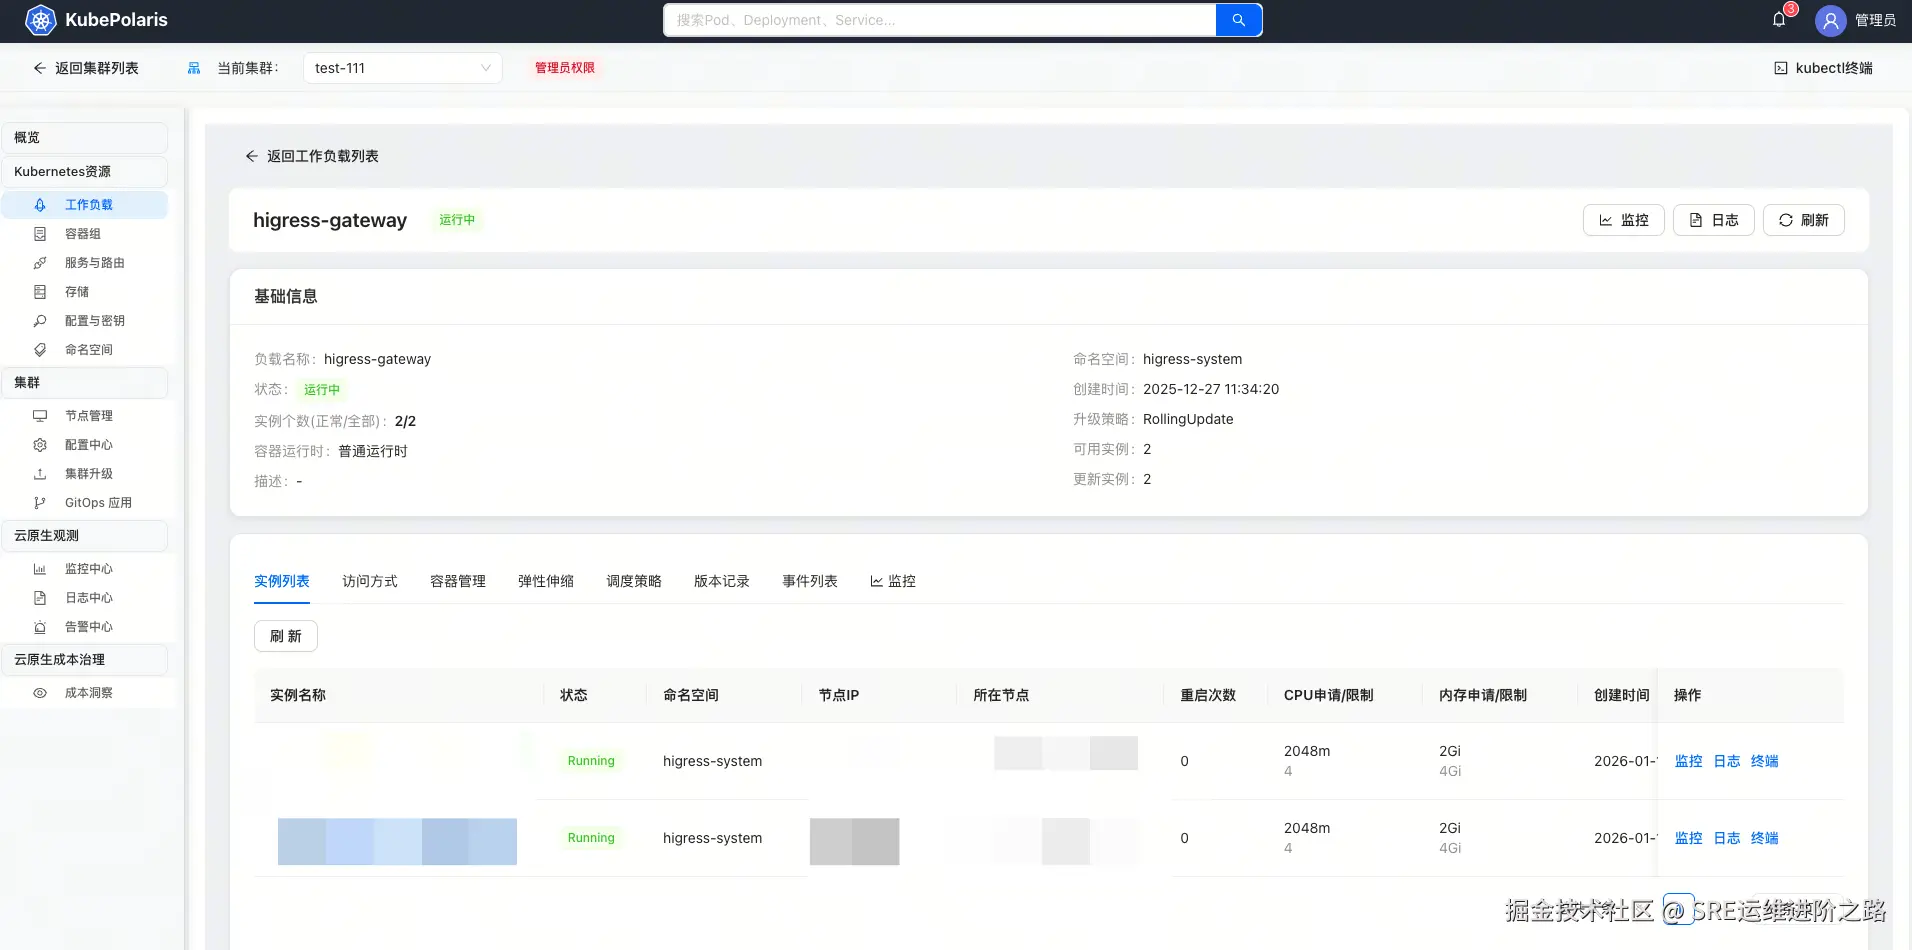Open 概览 in the sidebar
Image resolution: width=1912 pixels, height=950 pixels.
[85, 138]
